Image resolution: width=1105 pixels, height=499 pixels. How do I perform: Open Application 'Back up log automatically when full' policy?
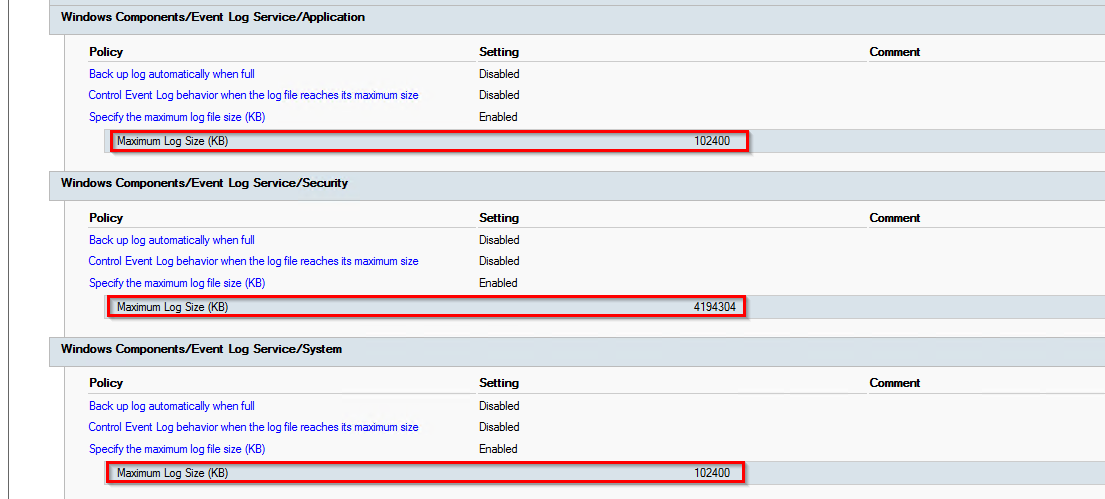172,74
